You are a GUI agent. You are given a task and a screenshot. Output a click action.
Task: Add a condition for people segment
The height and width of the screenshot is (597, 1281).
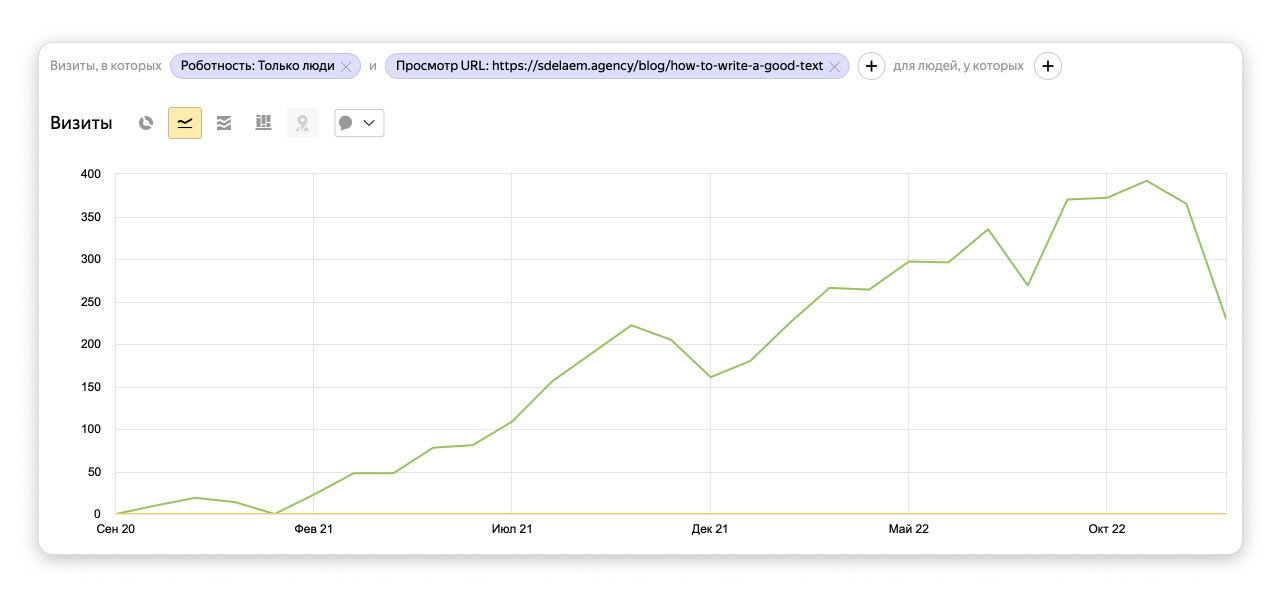pyautogui.click(x=1047, y=66)
